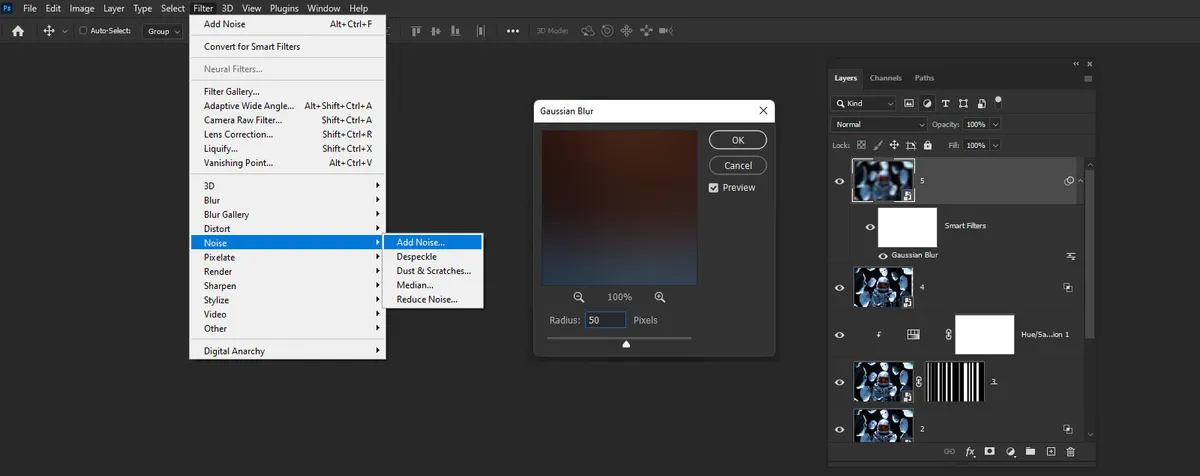Create a new group folder icon
The image size is (1200, 476).
coord(1030,452)
